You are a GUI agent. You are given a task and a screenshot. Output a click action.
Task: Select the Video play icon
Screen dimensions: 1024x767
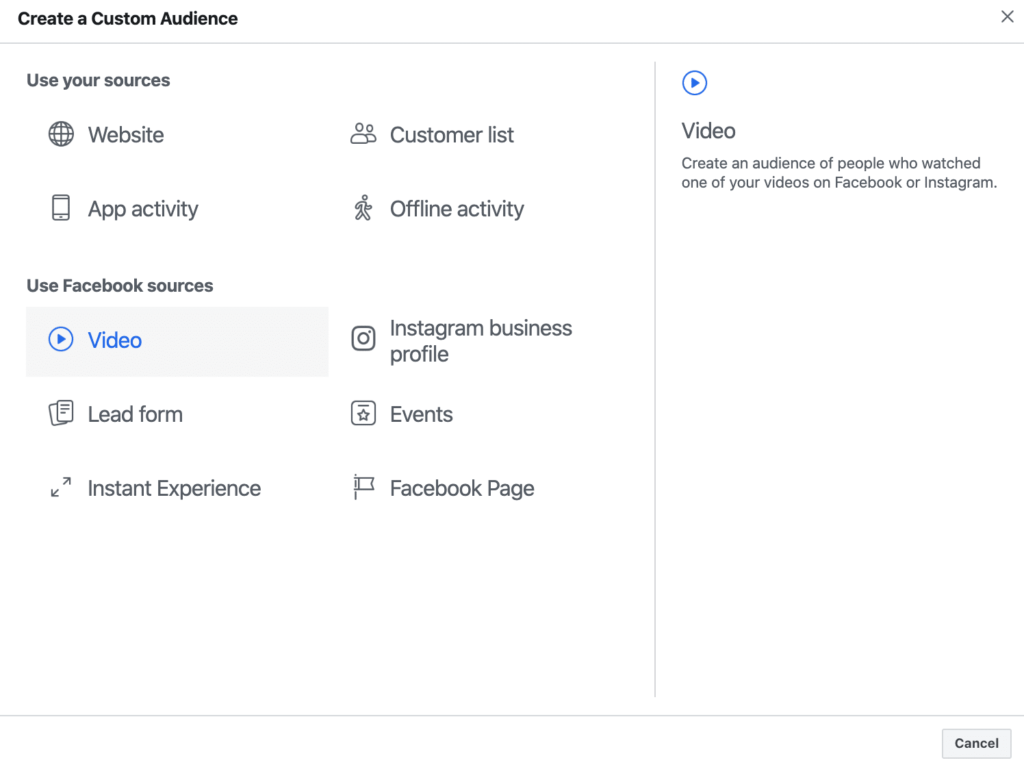click(x=61, y=340)
